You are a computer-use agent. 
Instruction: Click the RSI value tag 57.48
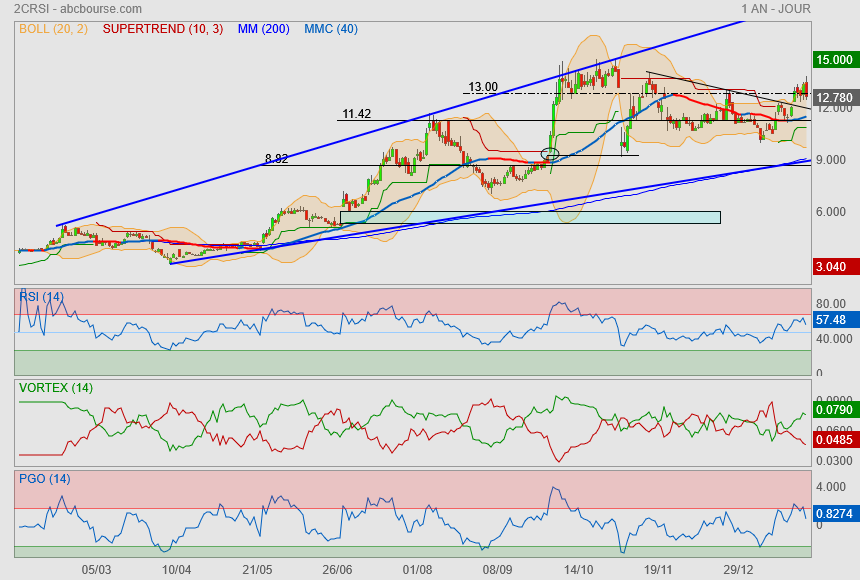pyautogui.click(x=832, y=320)
